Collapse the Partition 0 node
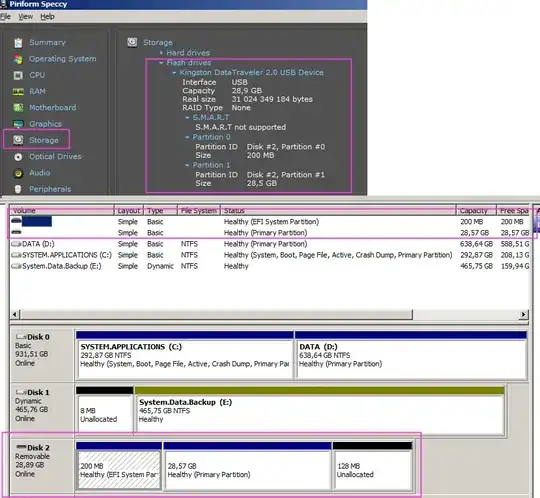Screen dimensions: 540x498 click(x=187, y=137)
